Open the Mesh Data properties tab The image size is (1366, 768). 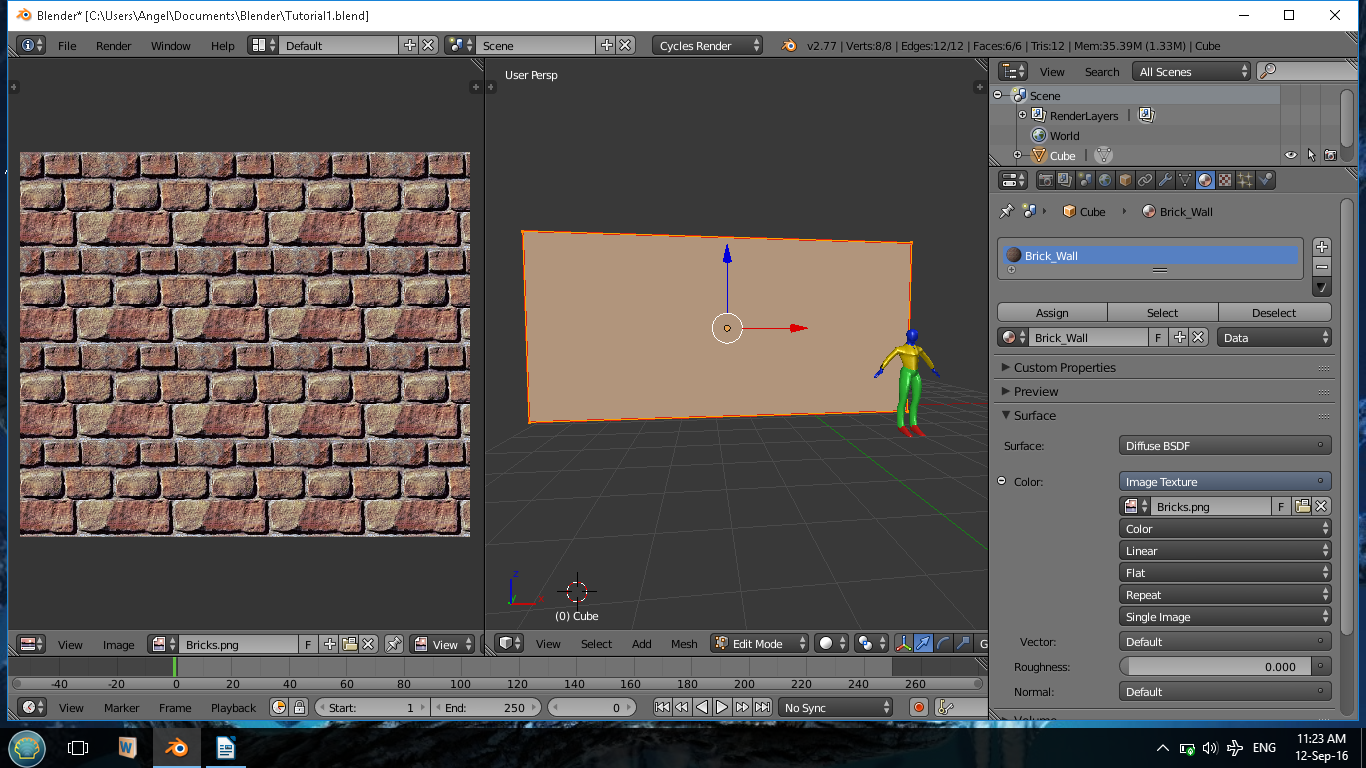(1185, 180)
